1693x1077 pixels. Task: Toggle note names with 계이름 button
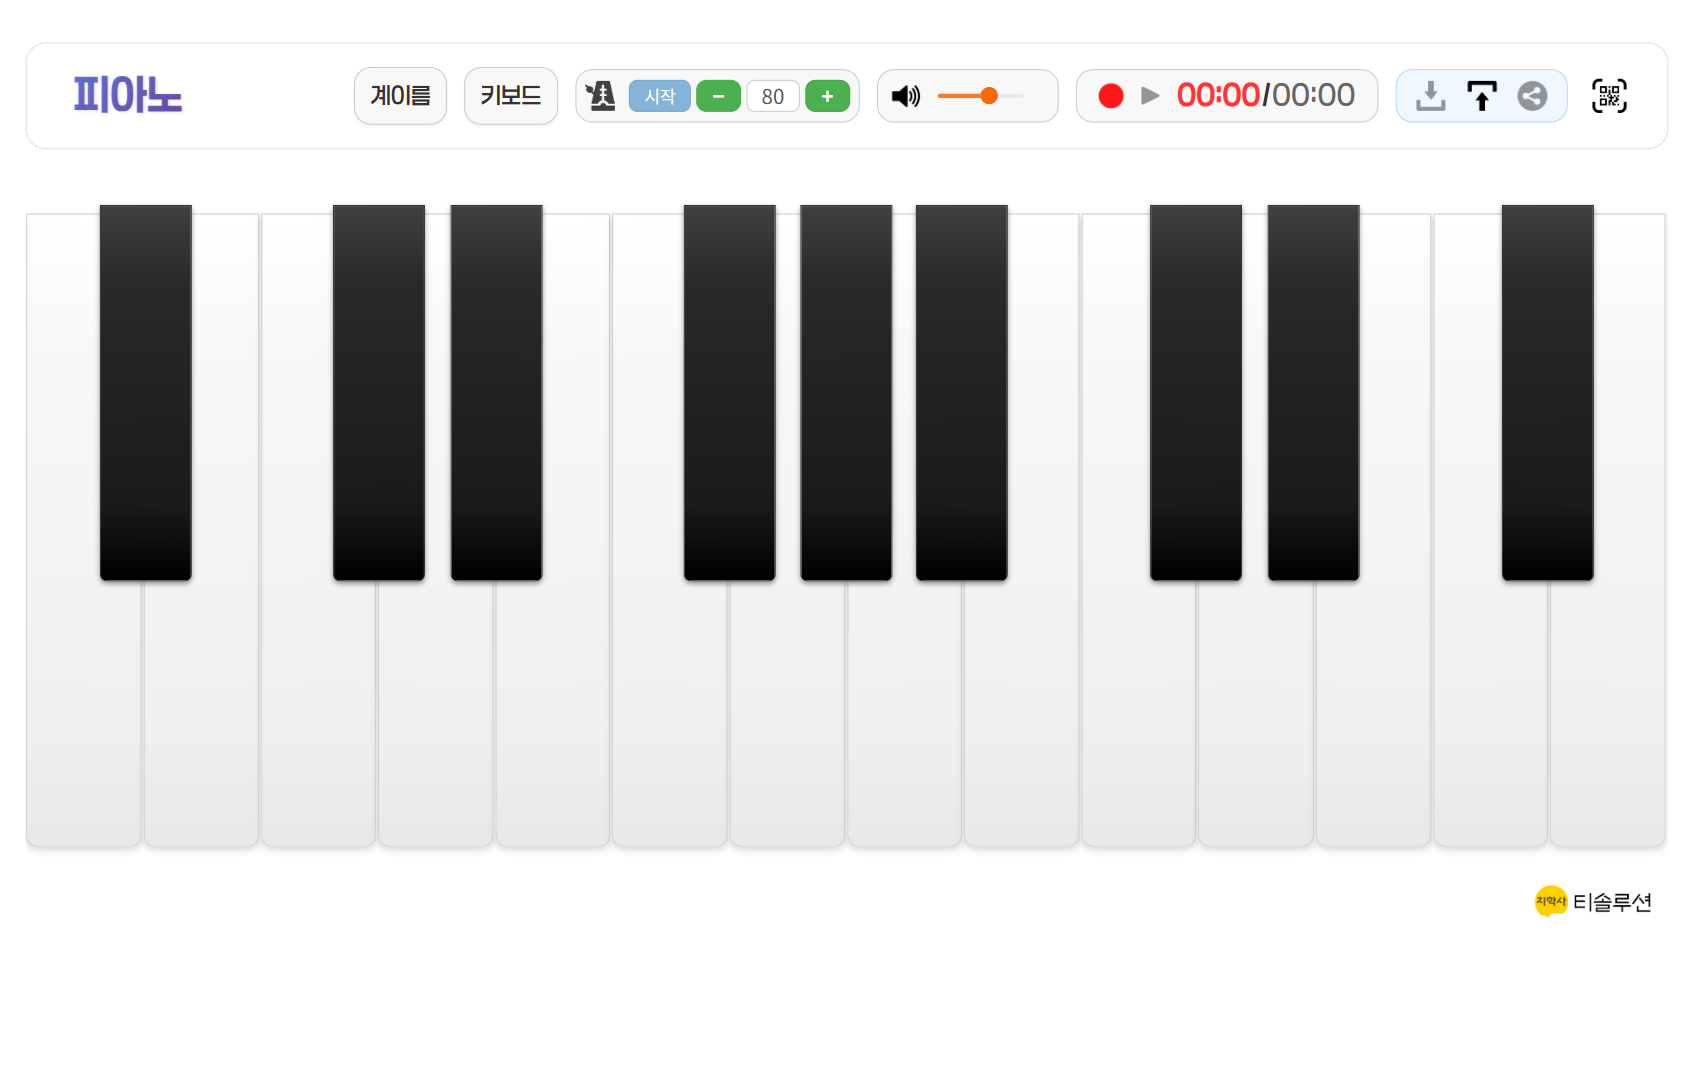click(400, 96)
